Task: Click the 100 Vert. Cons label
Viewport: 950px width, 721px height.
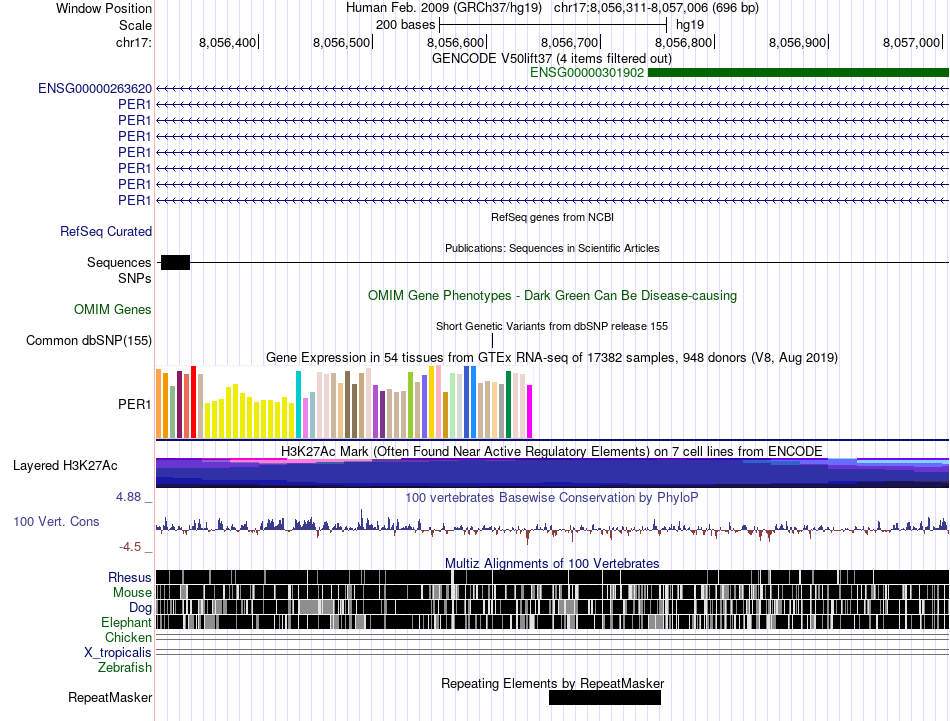Action: (x=56, y=521)
